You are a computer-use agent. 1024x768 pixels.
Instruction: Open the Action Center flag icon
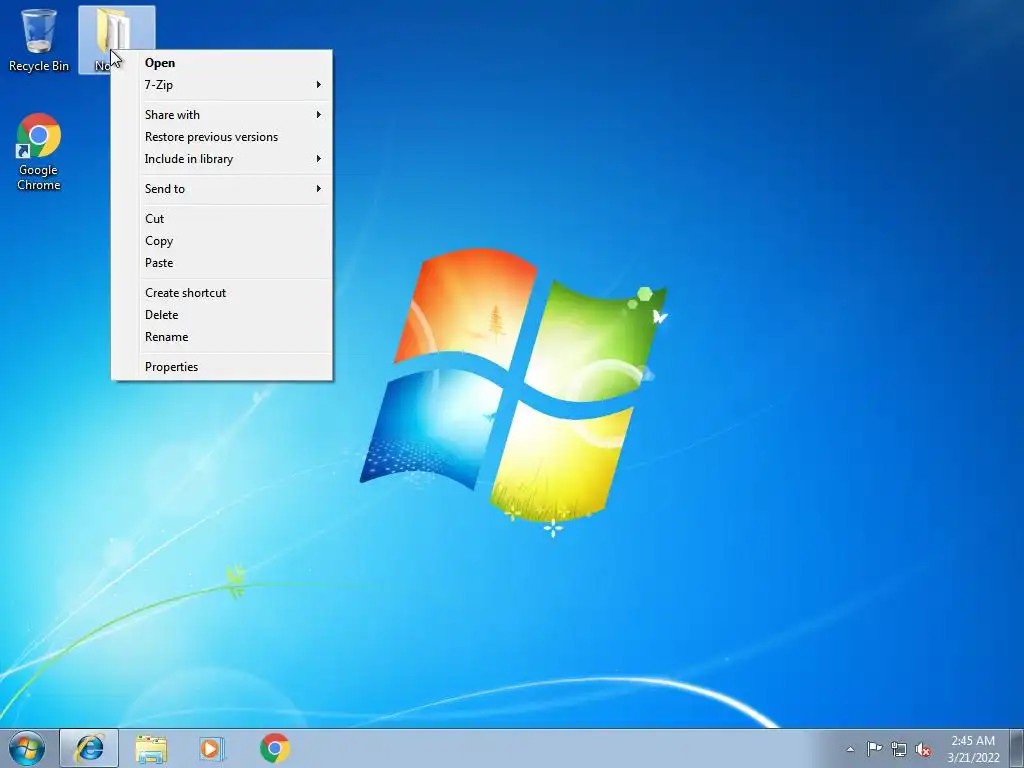tap(874, 749)
